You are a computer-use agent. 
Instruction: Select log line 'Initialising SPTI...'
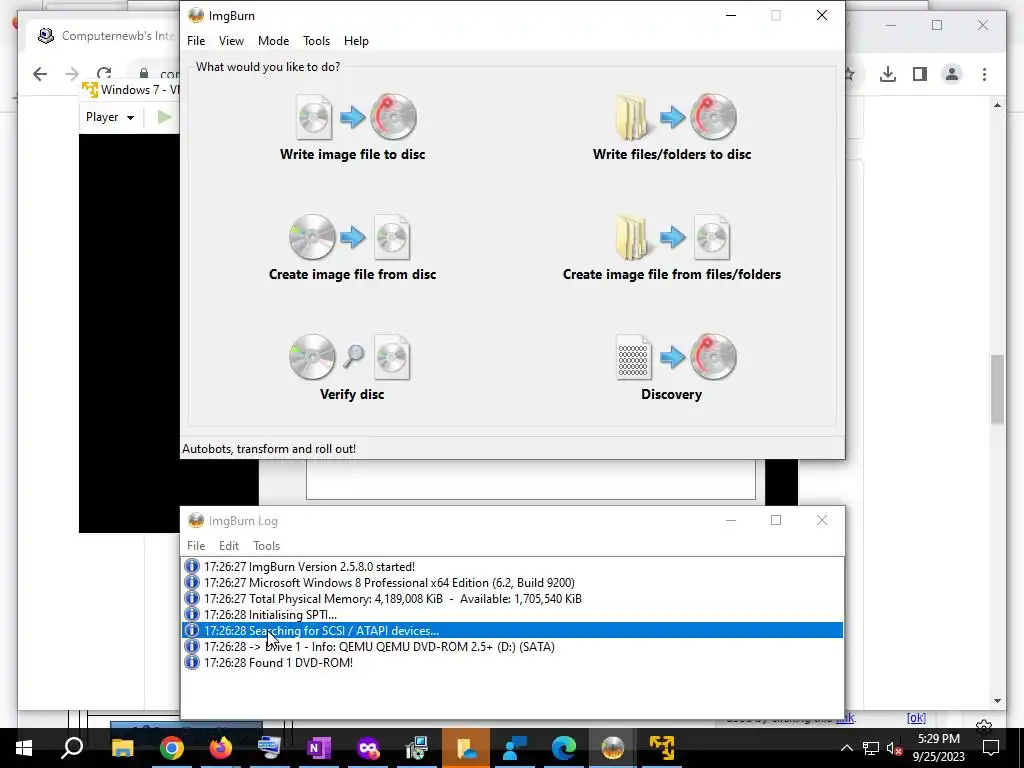513,615
